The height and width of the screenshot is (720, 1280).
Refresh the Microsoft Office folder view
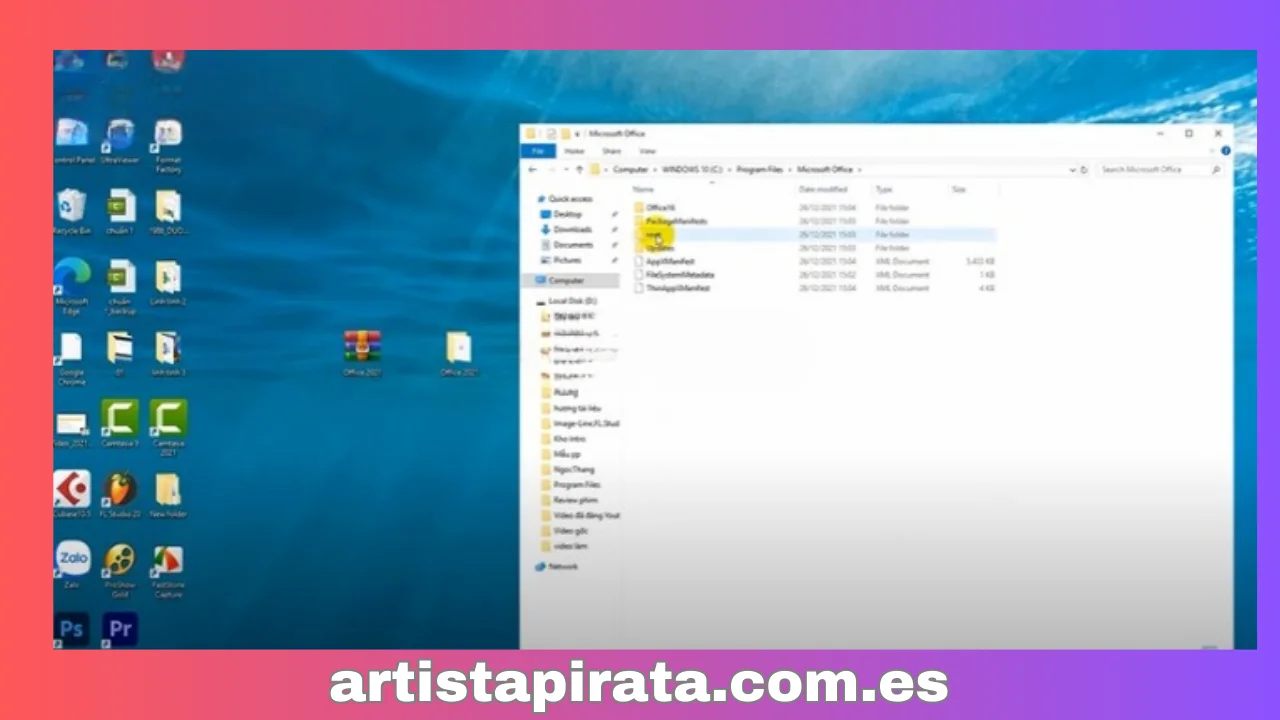[x=1084, y=170]
